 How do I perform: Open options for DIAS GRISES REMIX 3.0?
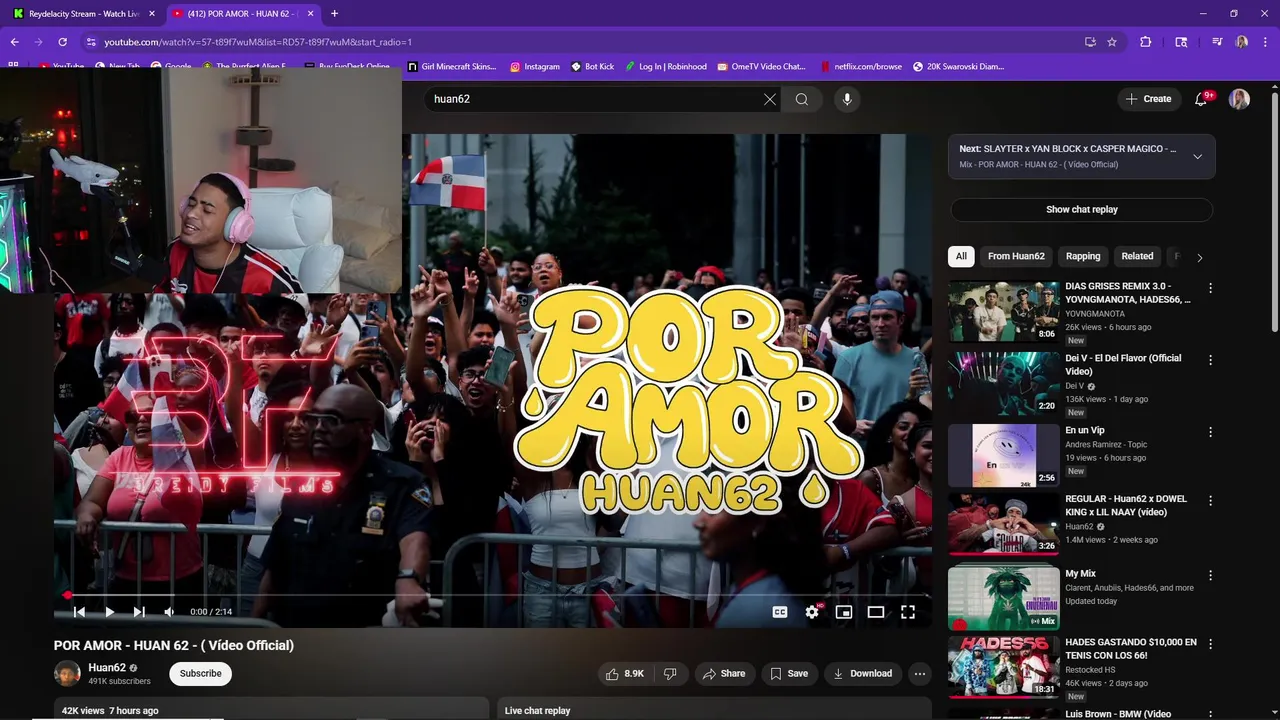[x=1210, y=288]
